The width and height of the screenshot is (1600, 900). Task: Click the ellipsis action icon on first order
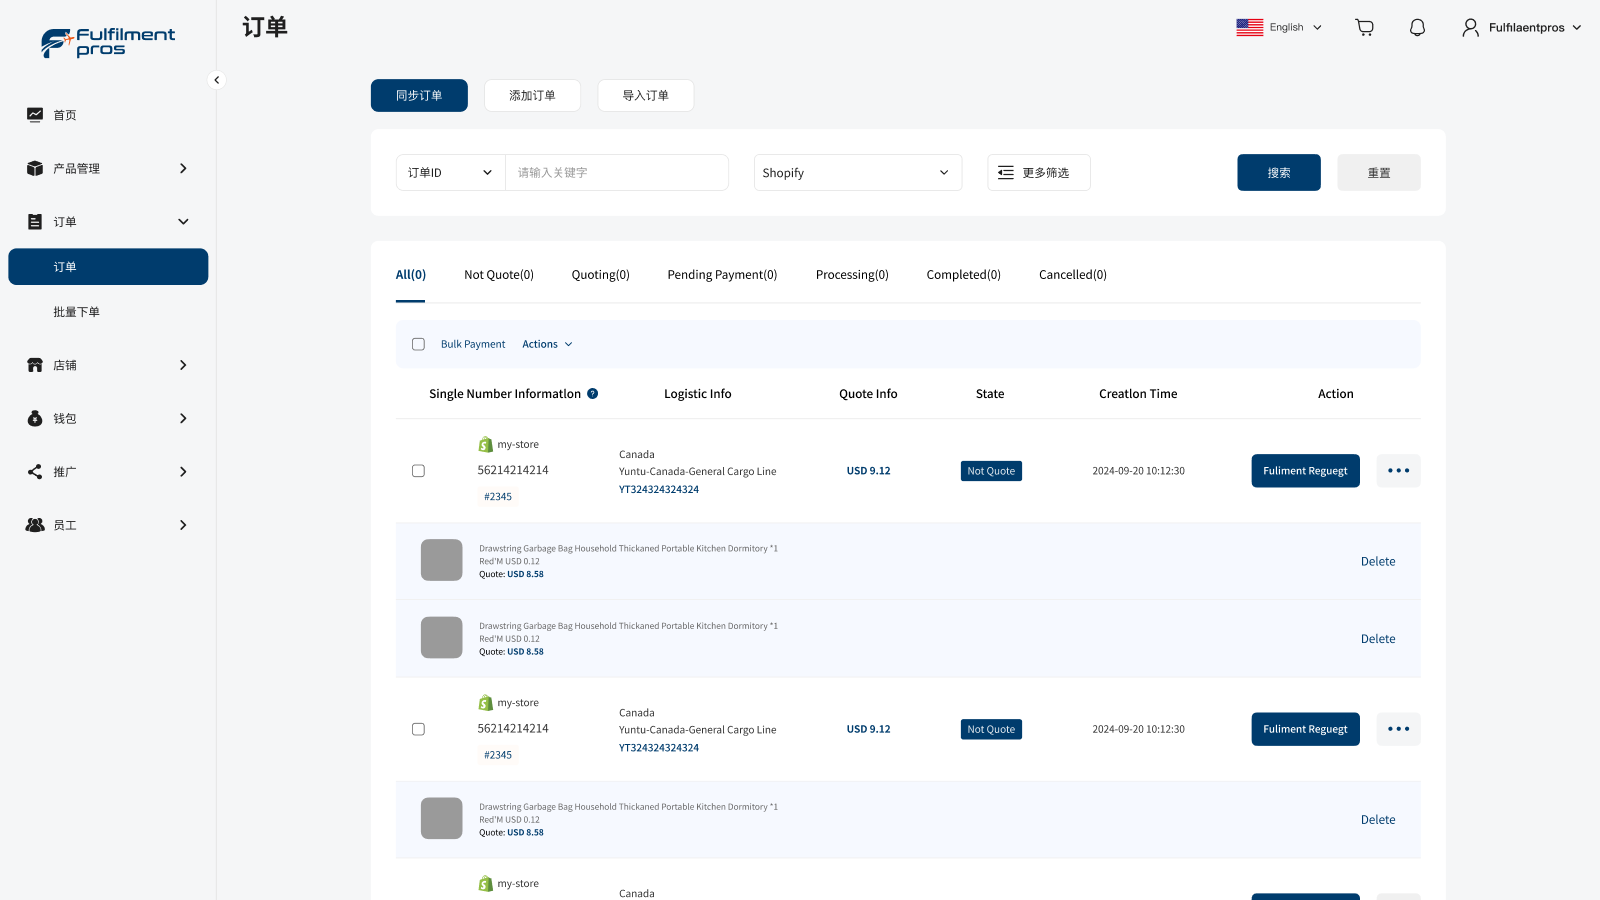(x=1398, y=470)
